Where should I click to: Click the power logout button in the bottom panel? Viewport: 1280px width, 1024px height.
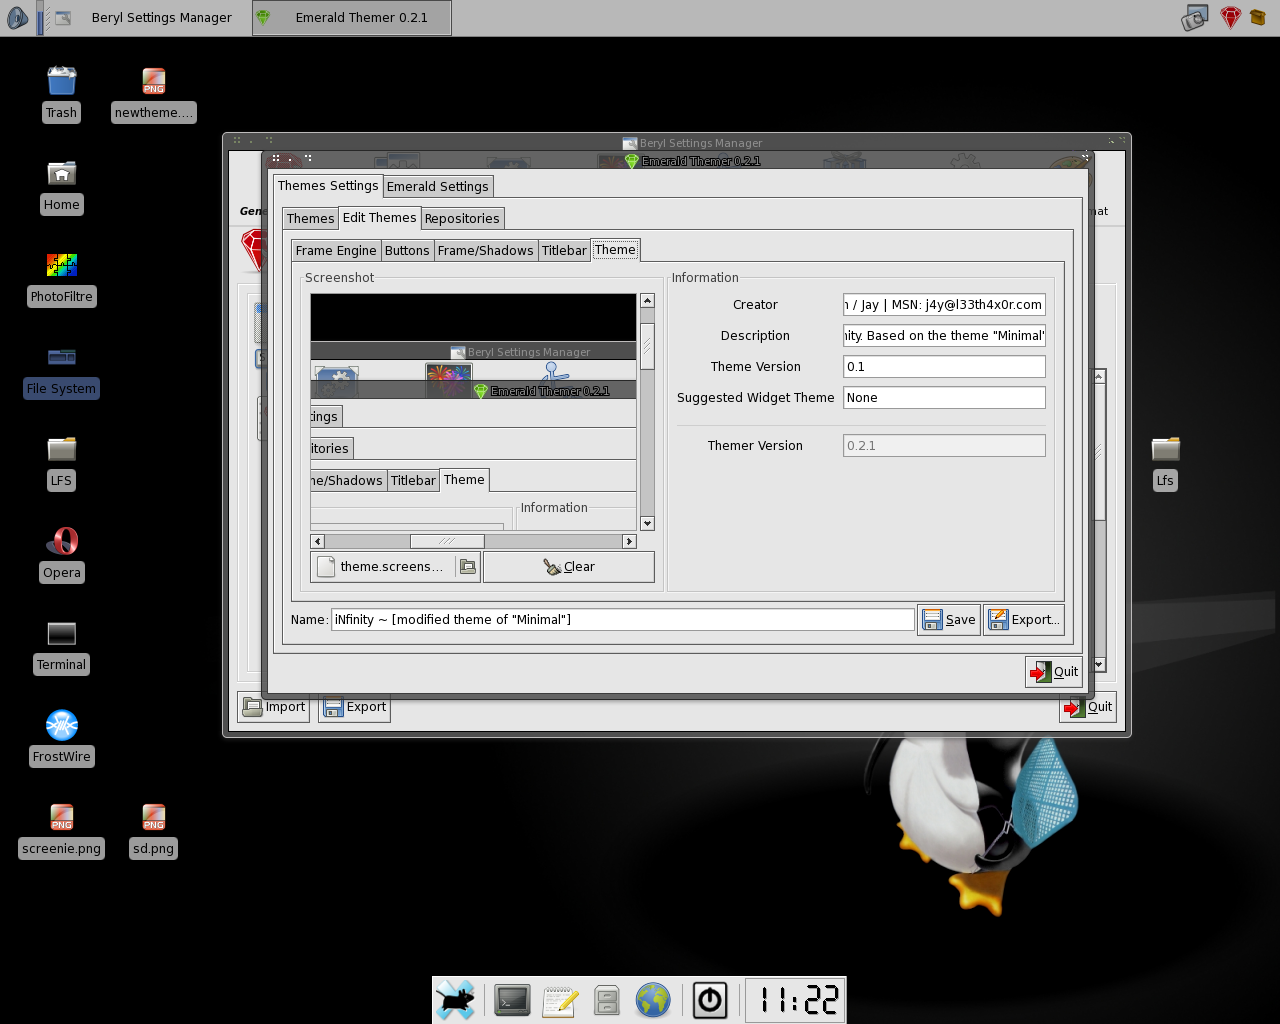click(x=709, y=1000)
